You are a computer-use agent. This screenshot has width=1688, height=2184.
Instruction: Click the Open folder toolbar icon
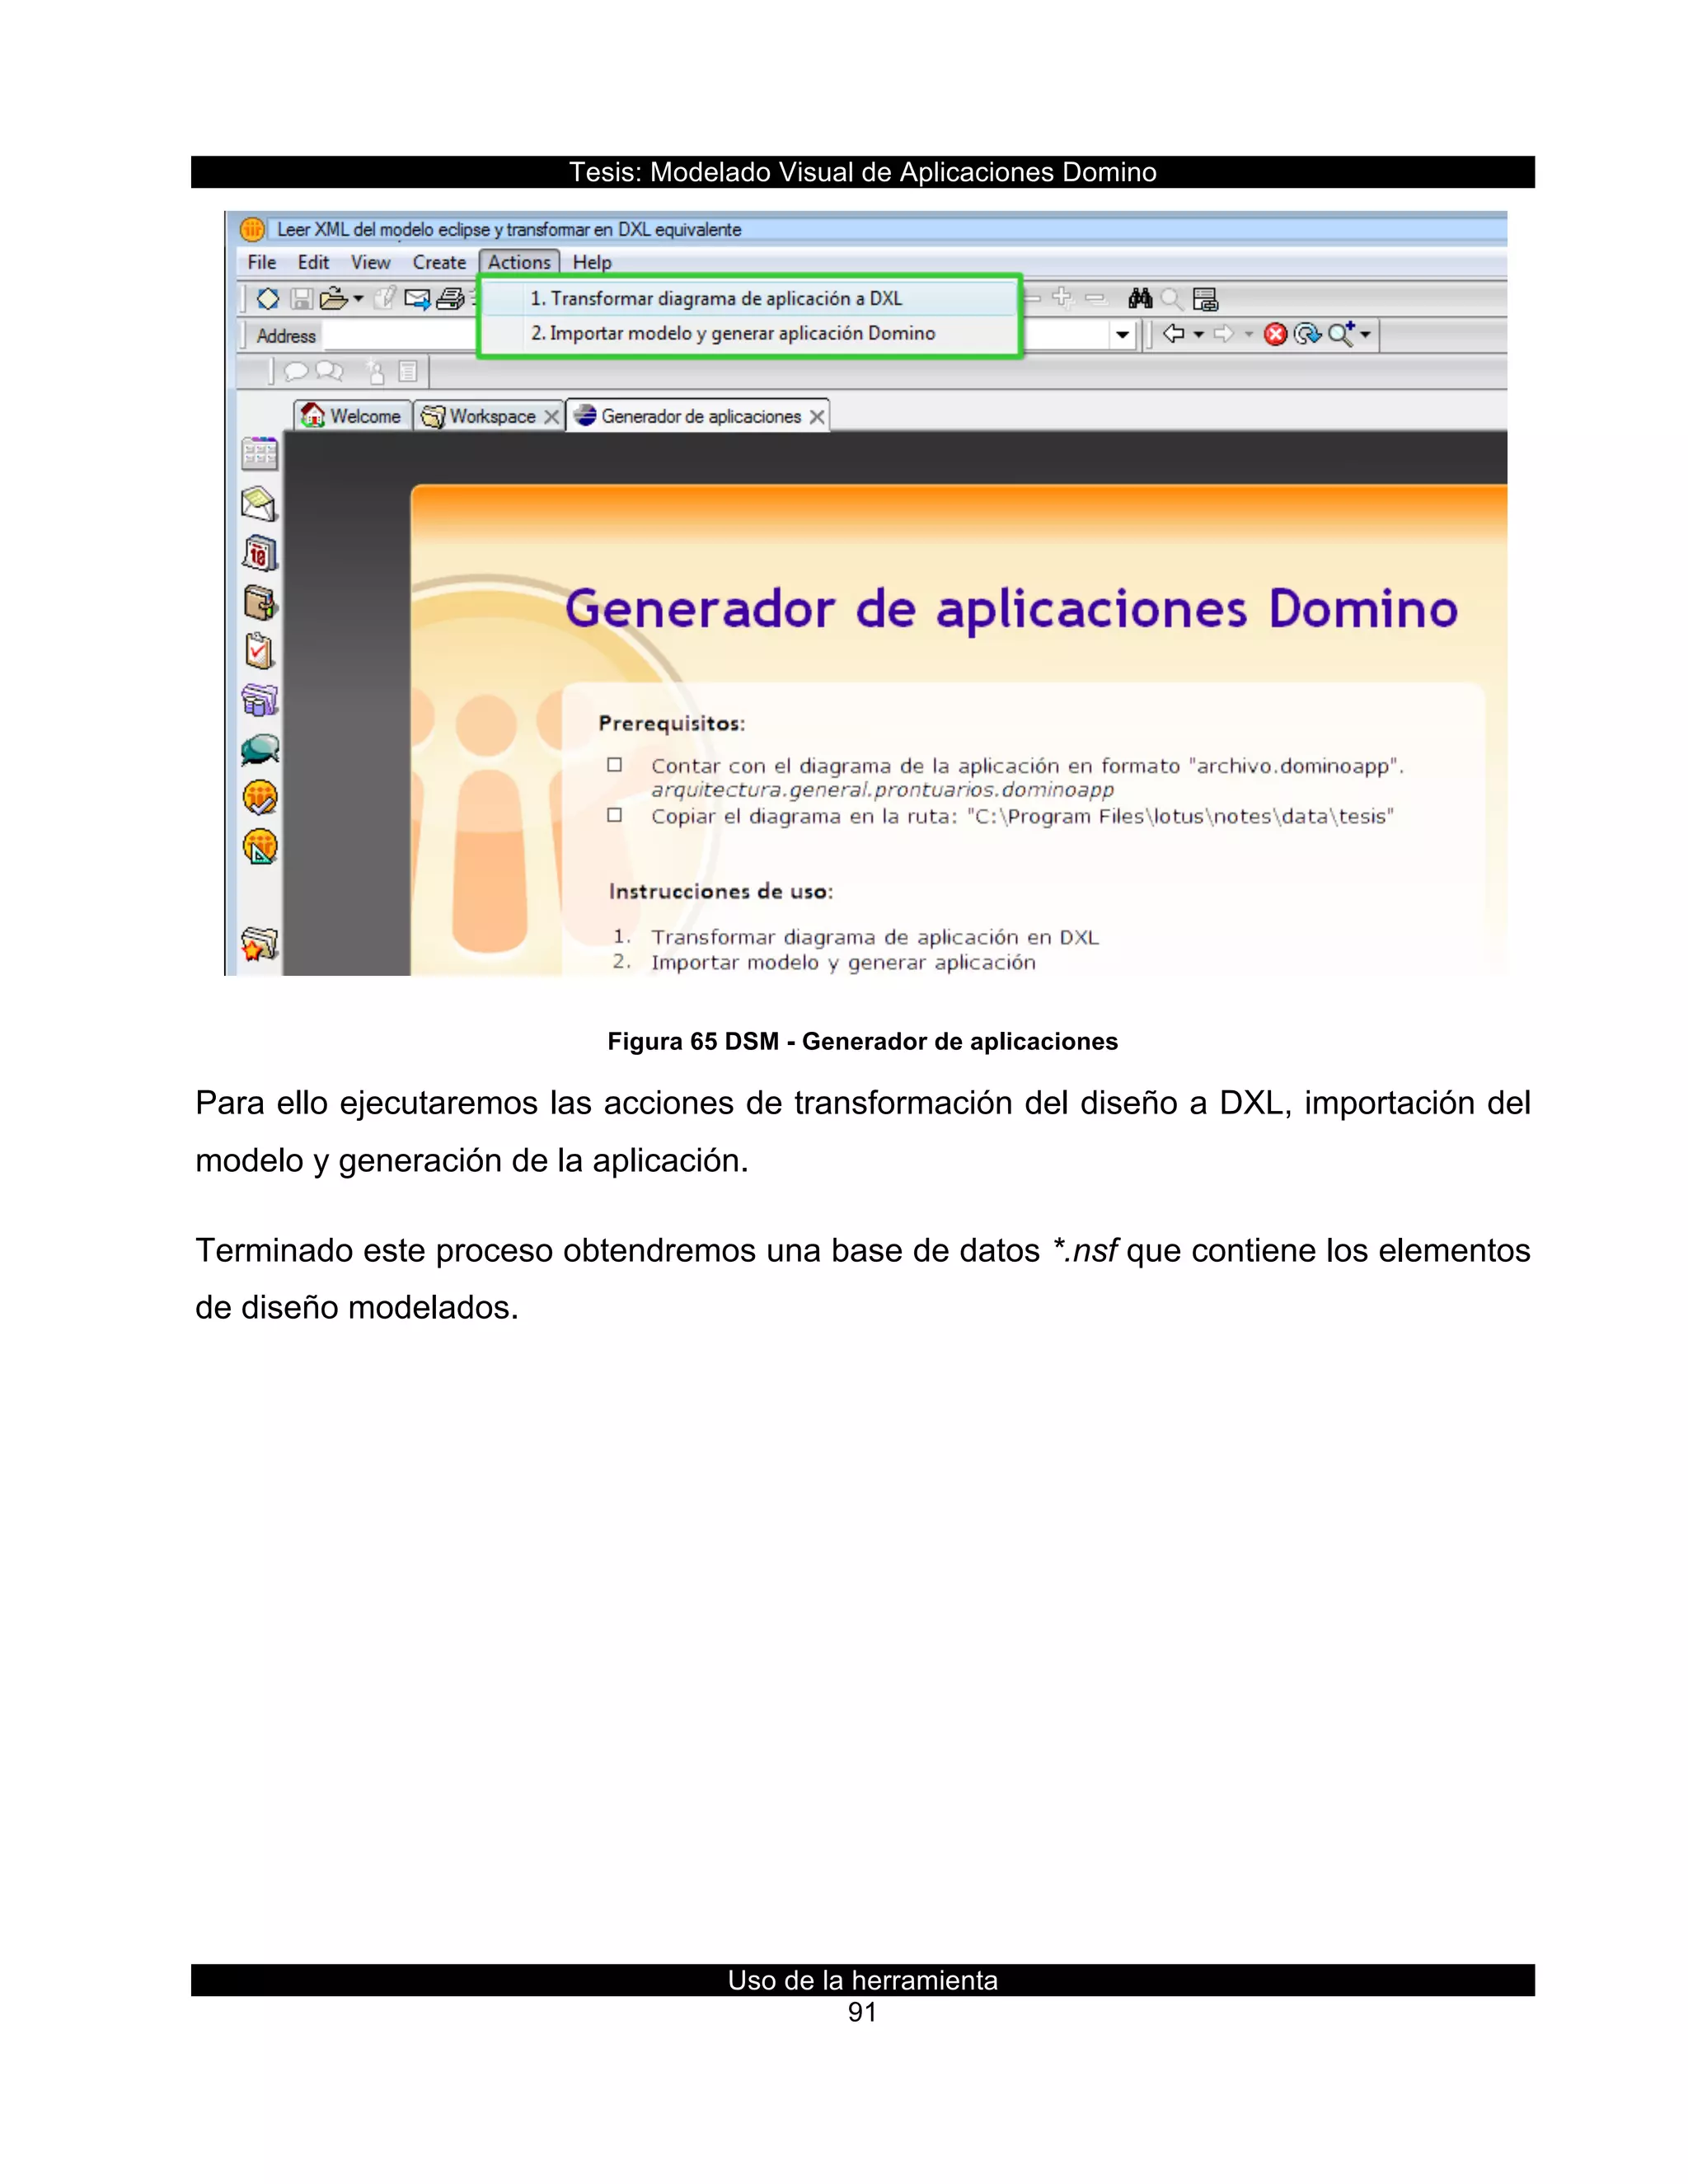click(333, 298)
